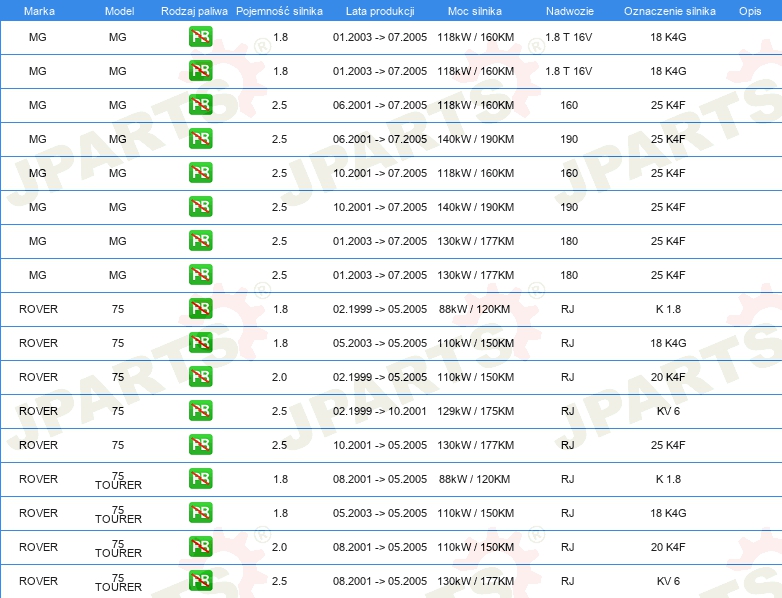
Task: Click the Model column header
Action: (x=119, y=11)
